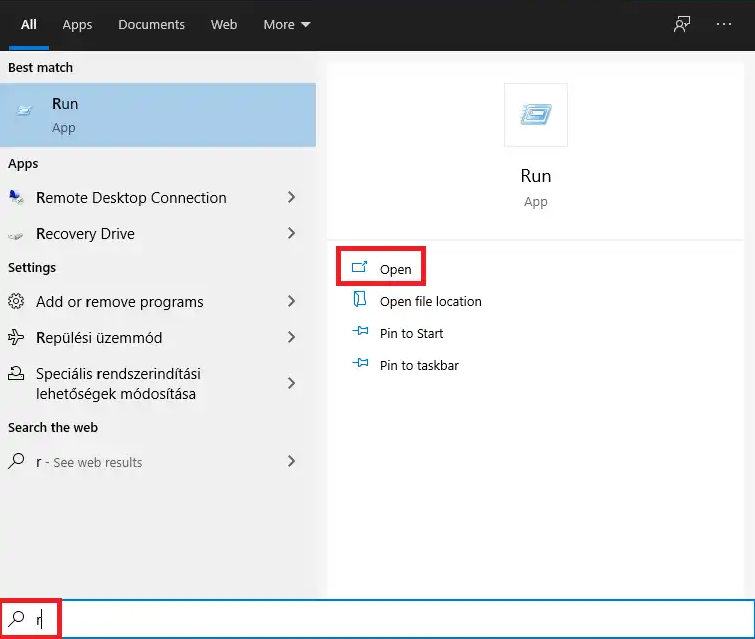Viewport: 755px width, 639px height.
Task: Click the Recovery Drive icon
Action: pos(16,235)
